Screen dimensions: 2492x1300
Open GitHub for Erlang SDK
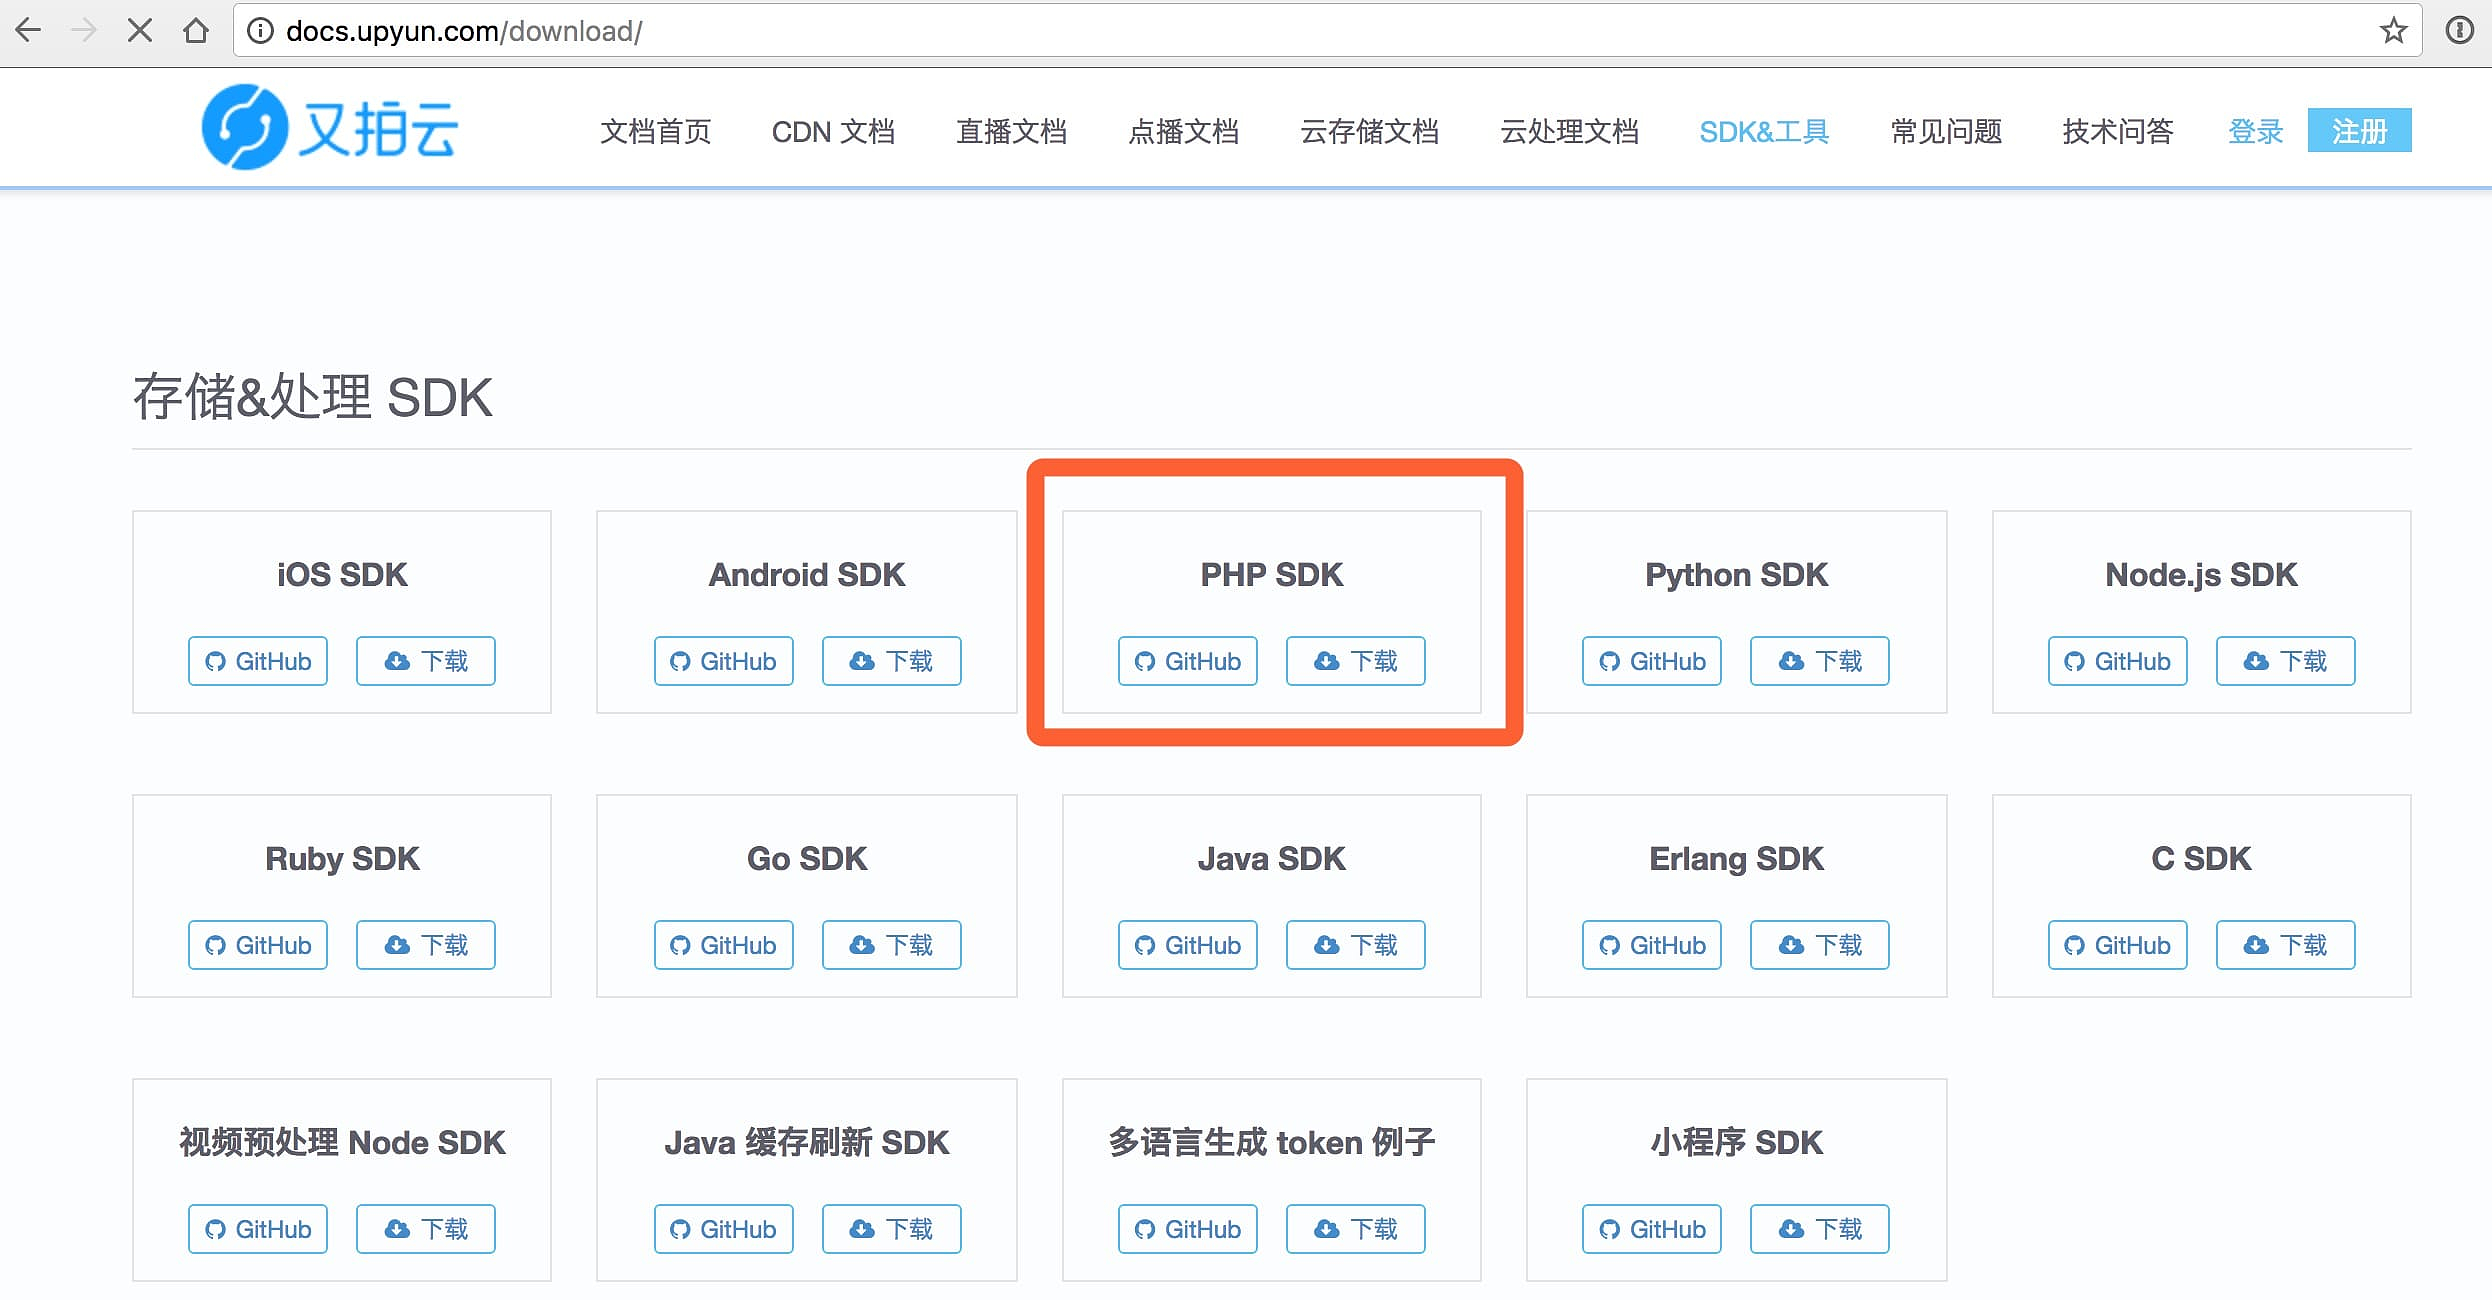(x=1651, y=945)
